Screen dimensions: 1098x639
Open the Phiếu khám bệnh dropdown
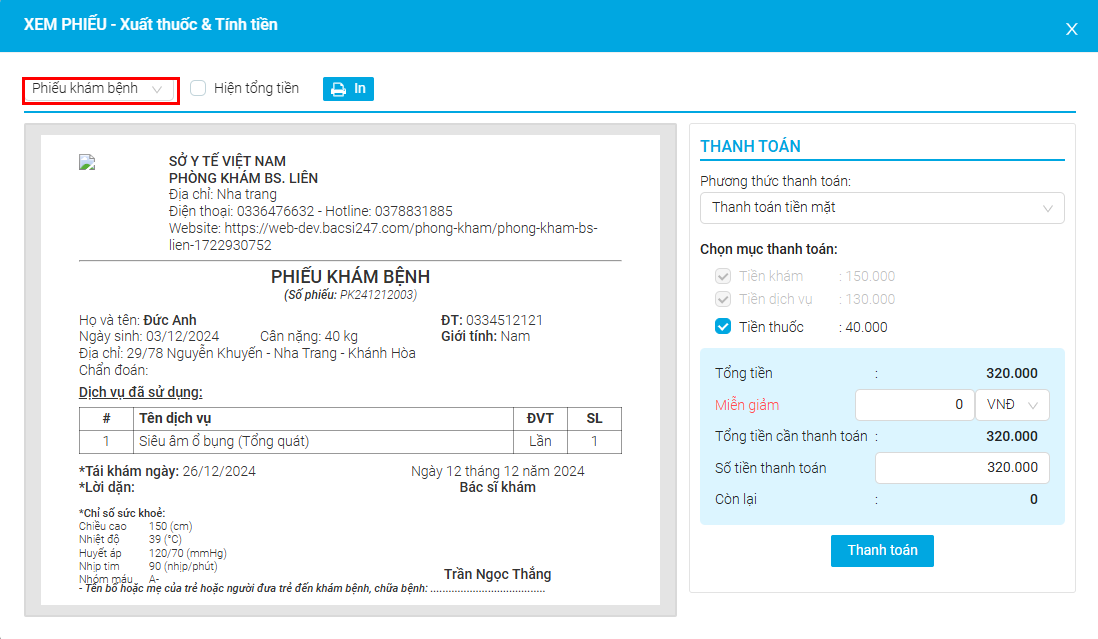[99, 89]
